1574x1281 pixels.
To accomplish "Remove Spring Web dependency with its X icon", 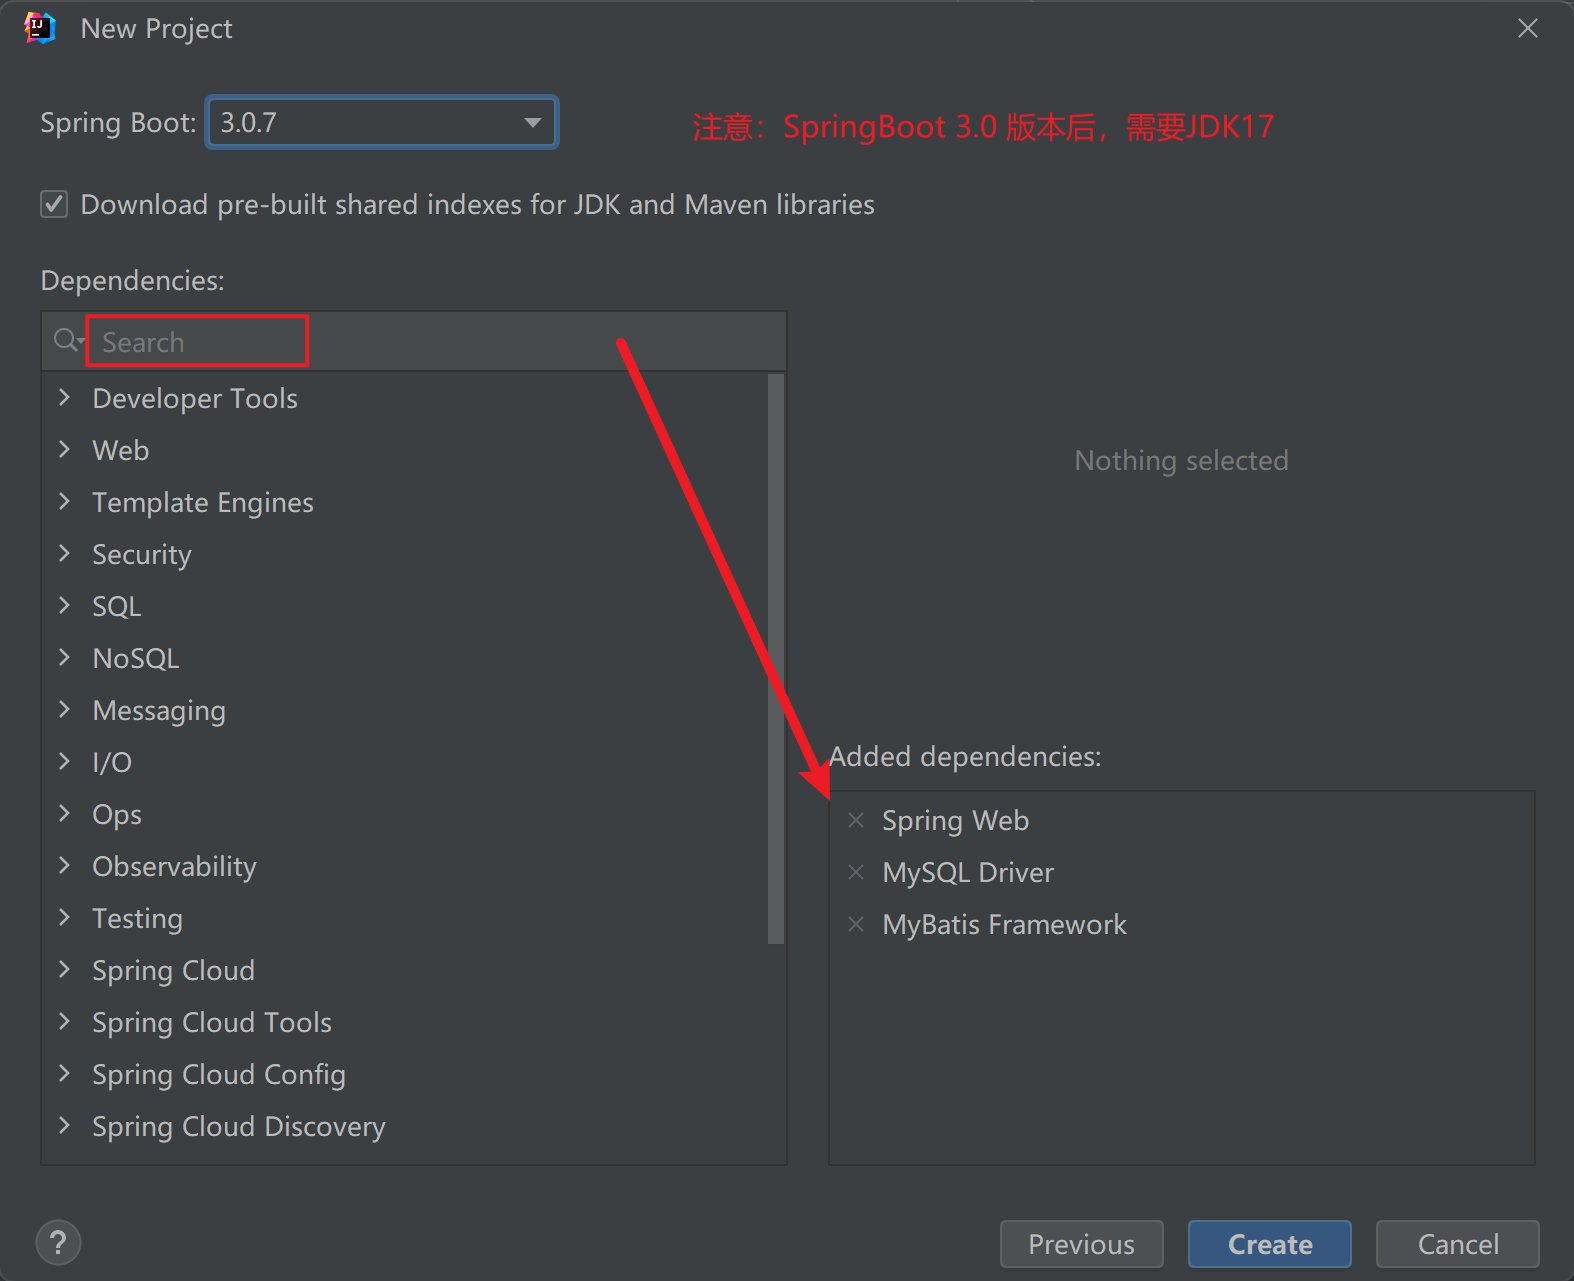I will pyautogui.click(x=856, y=821).
